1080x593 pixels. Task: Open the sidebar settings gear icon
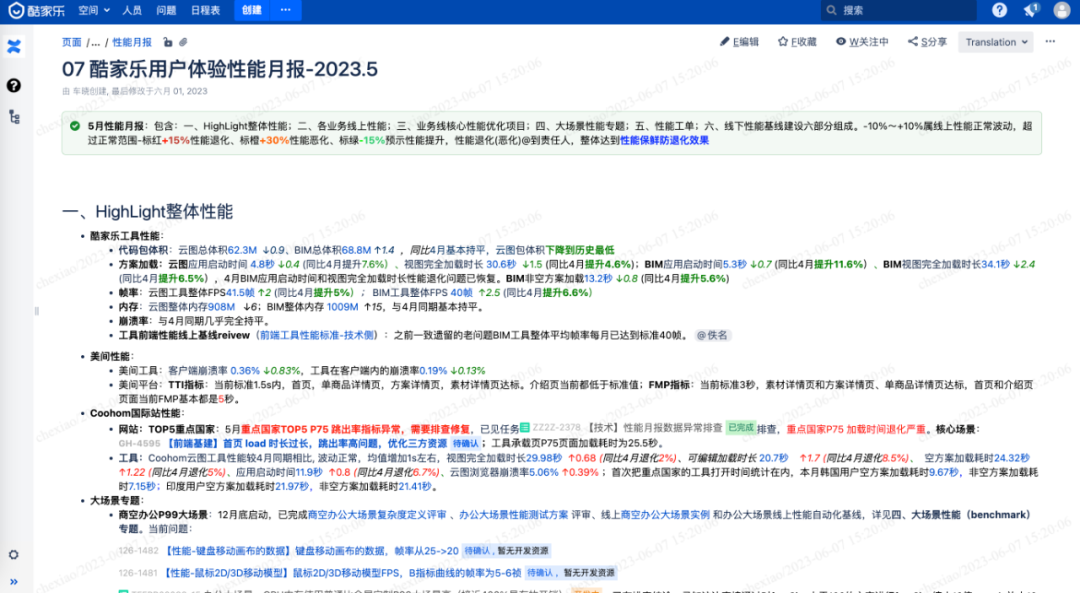coord(14,554)
